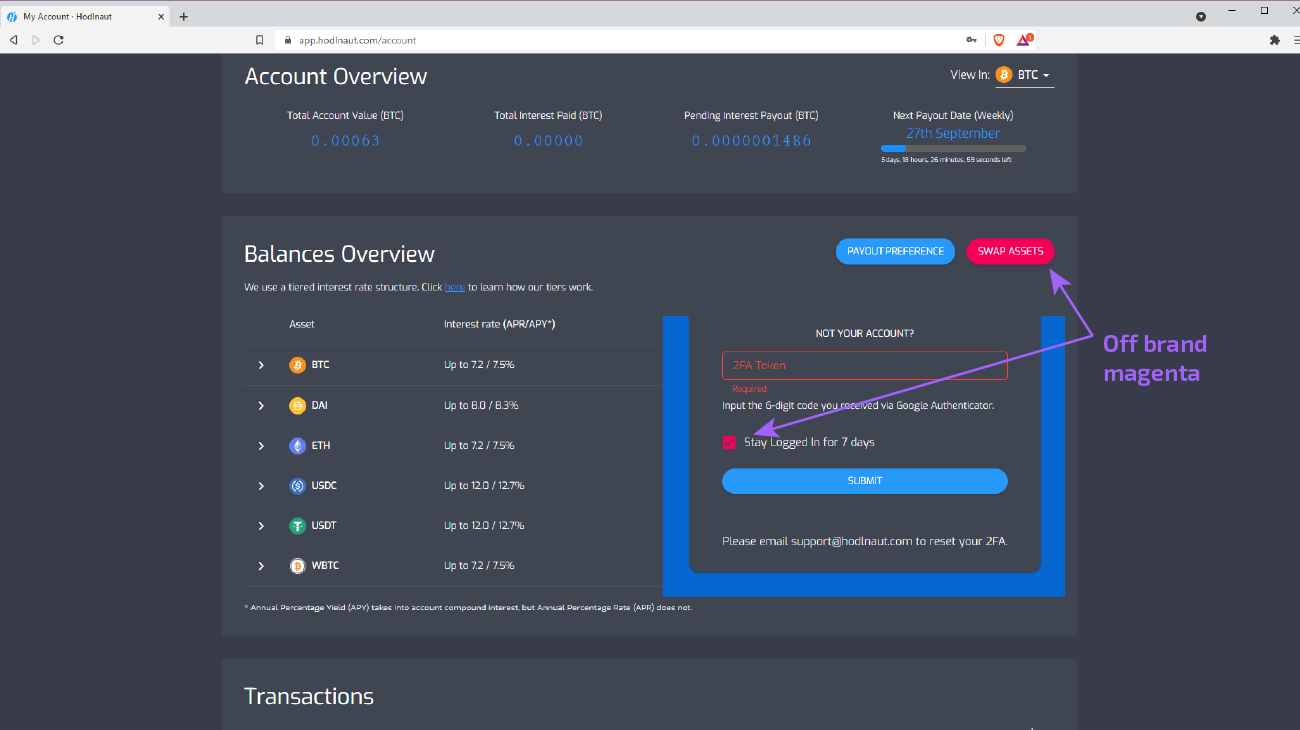Click the Total Account Value 0.00063
Image resolution: width=1300 pixels, height=730 pixels.
(345, 141)
